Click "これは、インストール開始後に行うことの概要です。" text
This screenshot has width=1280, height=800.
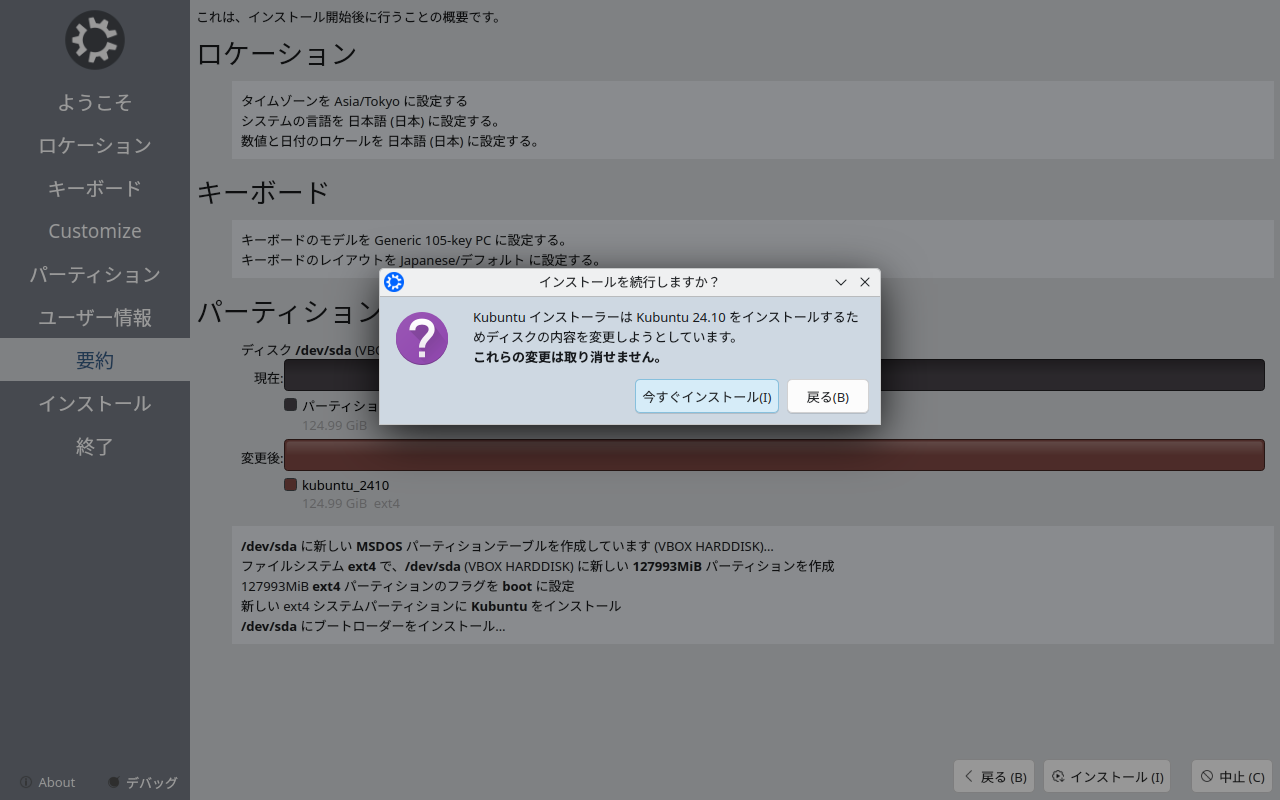(x=349, y=17)
